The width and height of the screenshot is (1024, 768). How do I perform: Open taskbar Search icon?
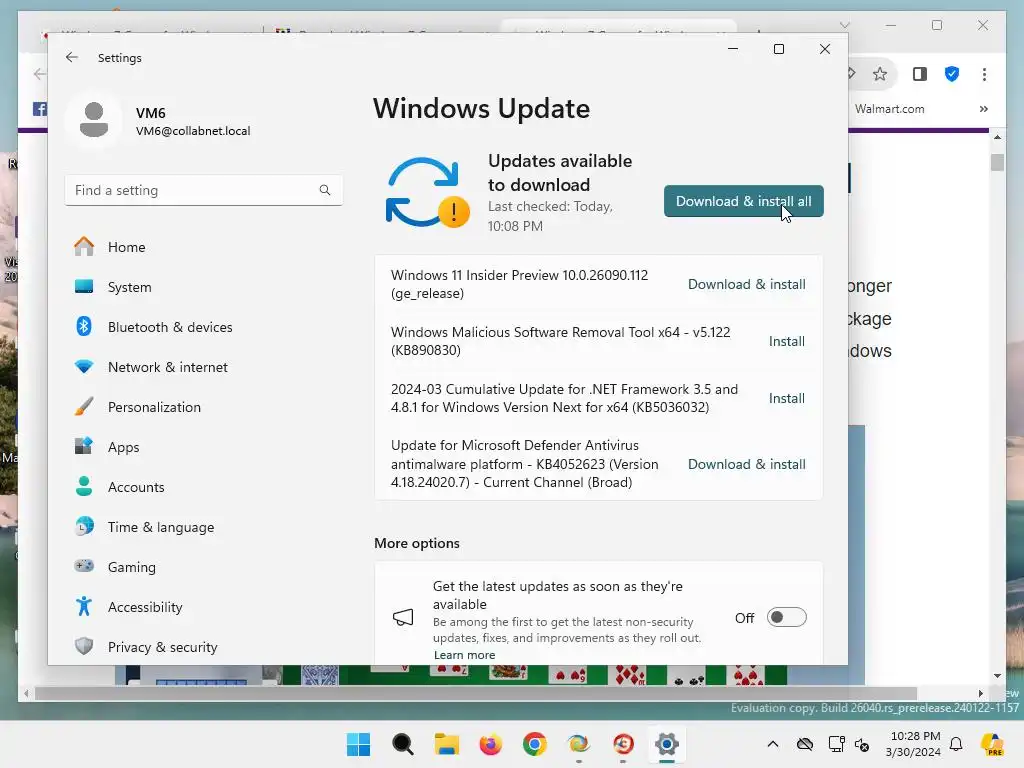402,744
